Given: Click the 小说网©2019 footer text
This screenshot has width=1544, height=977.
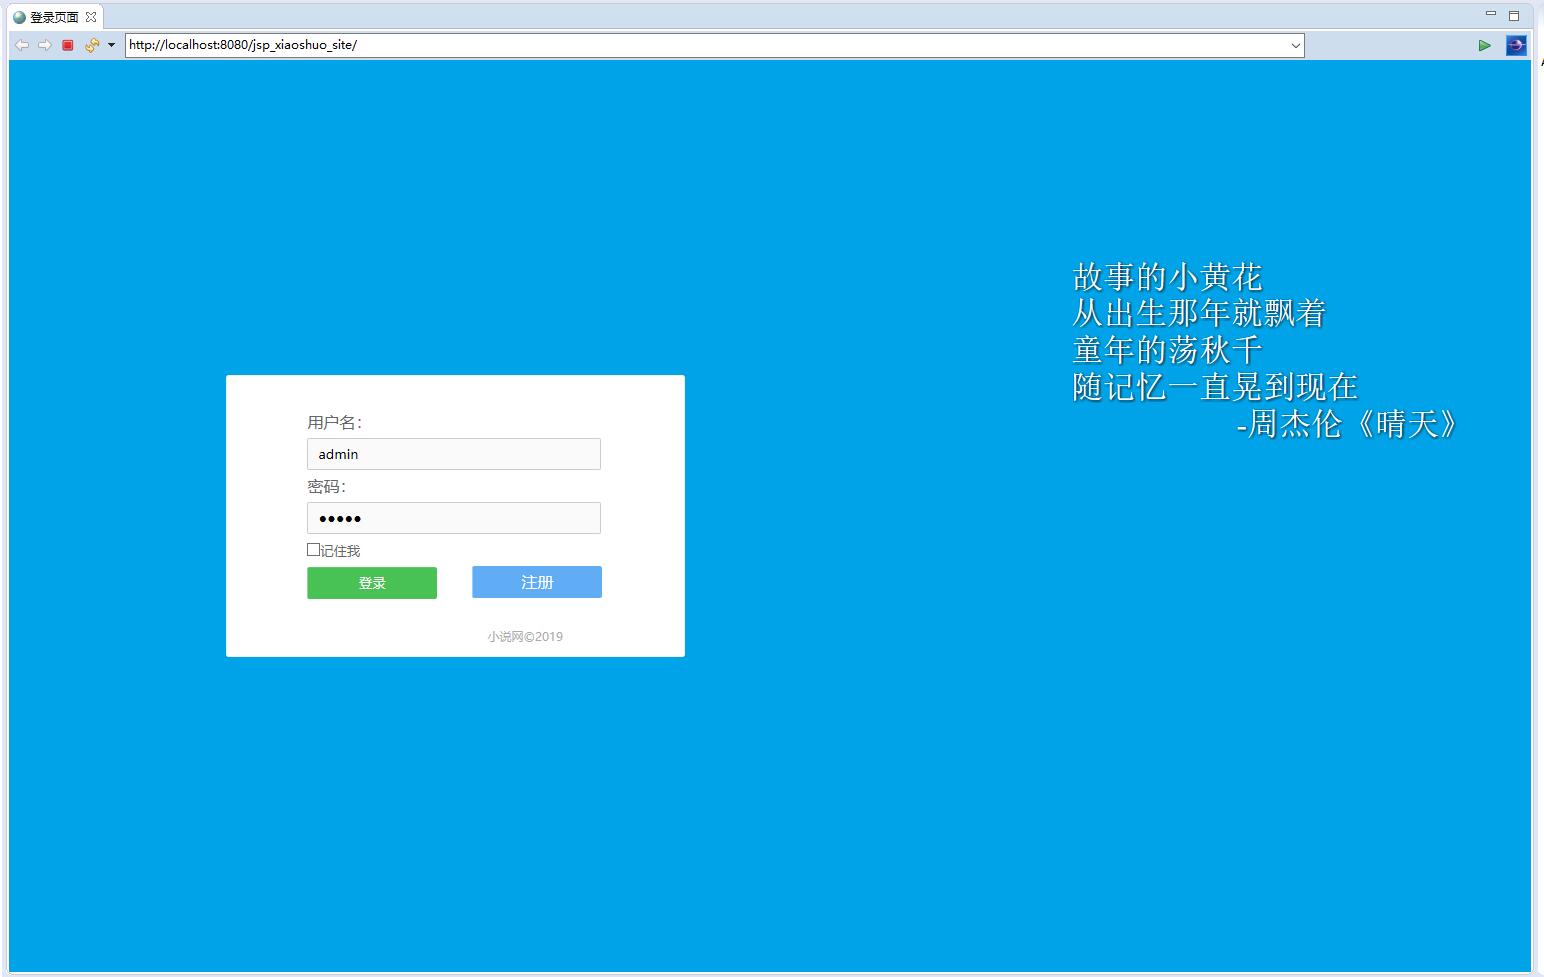Looking at the screenshot, I should coord(524,636).
